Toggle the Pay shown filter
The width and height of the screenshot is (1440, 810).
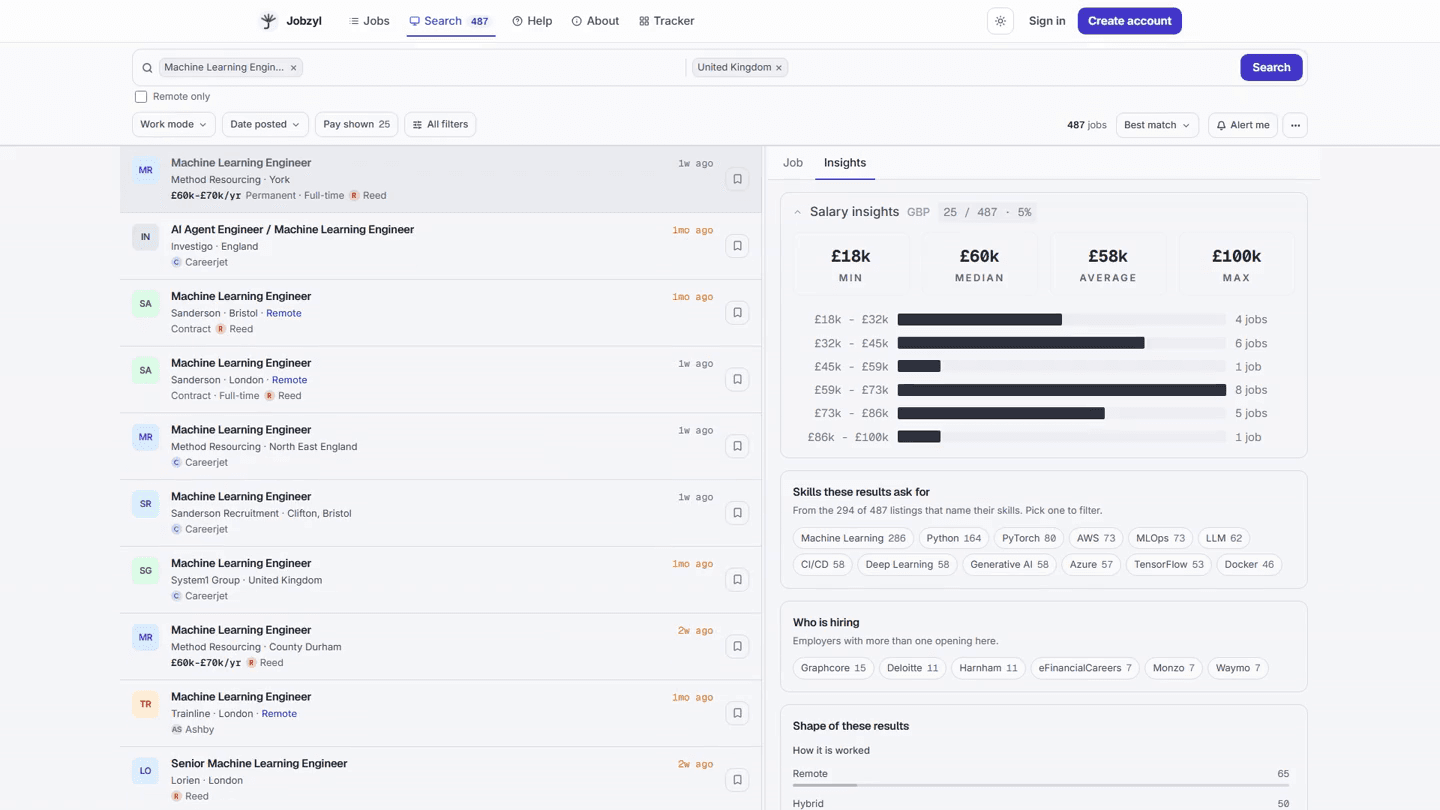(x=356, y=125)
